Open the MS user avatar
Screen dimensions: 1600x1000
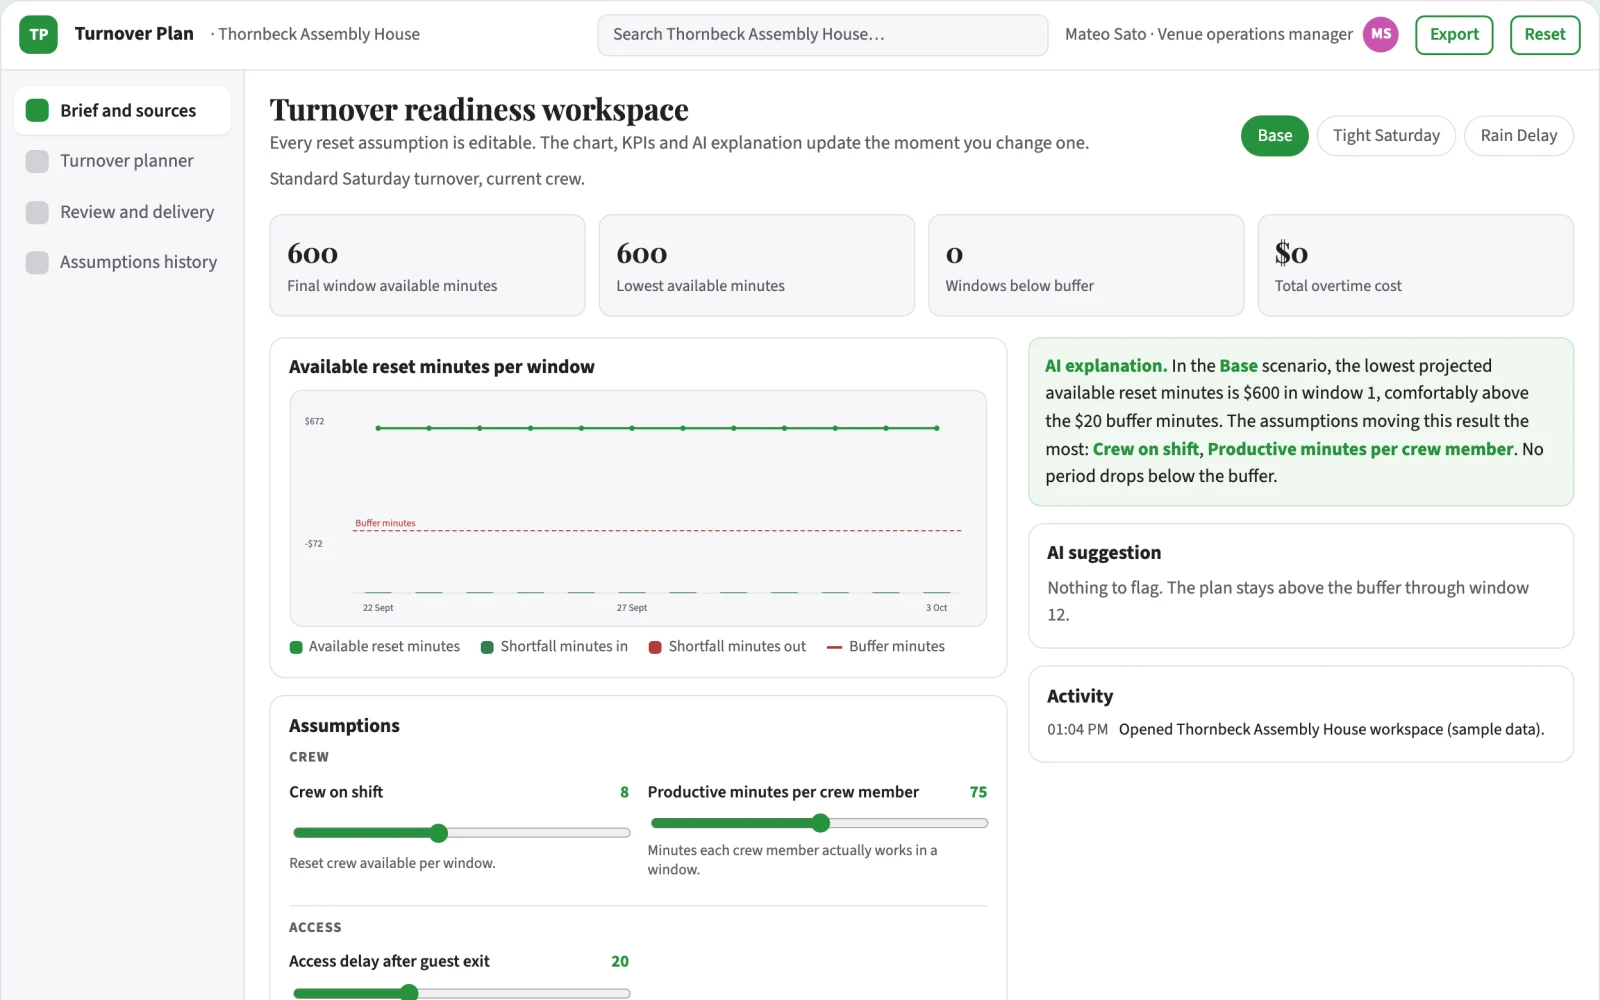click(x=1381, y=34)
